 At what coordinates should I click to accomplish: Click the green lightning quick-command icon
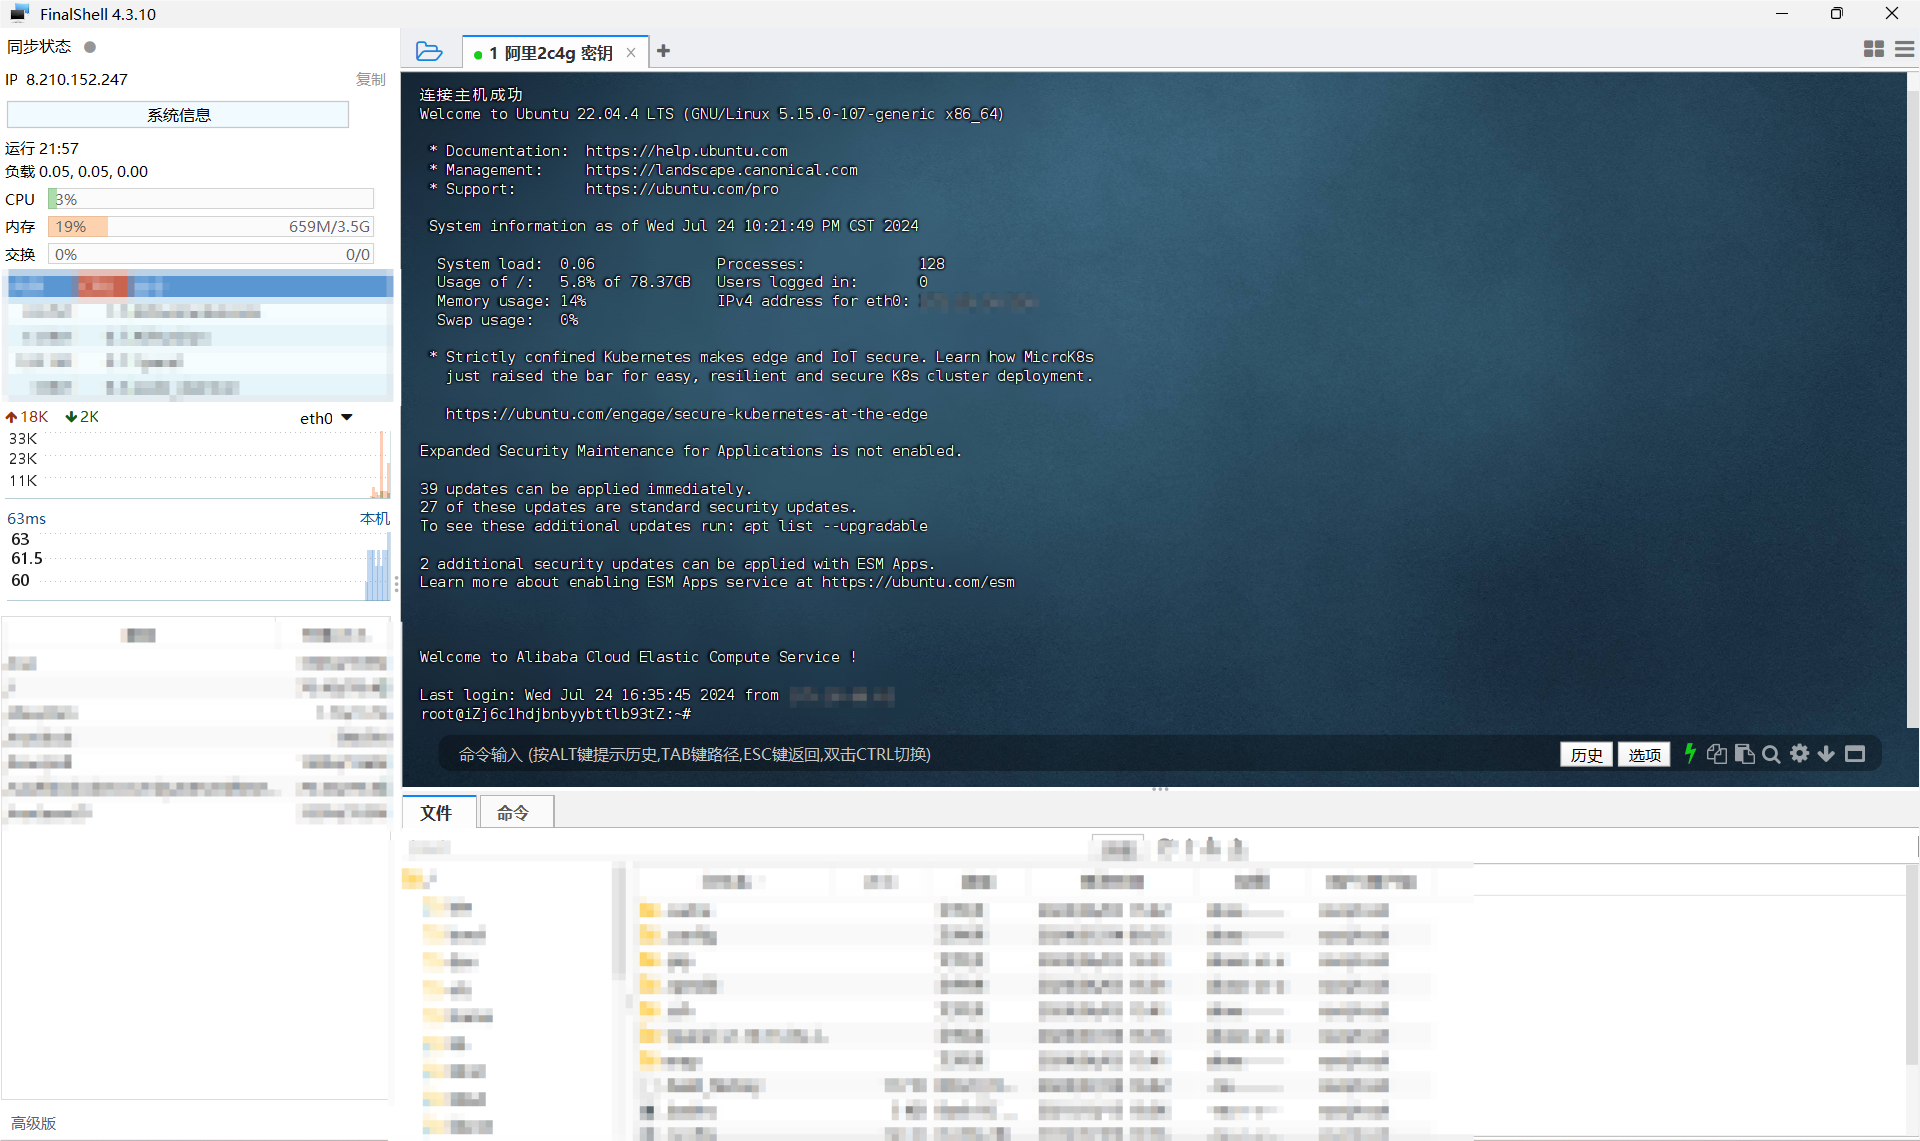[1690, 754]
